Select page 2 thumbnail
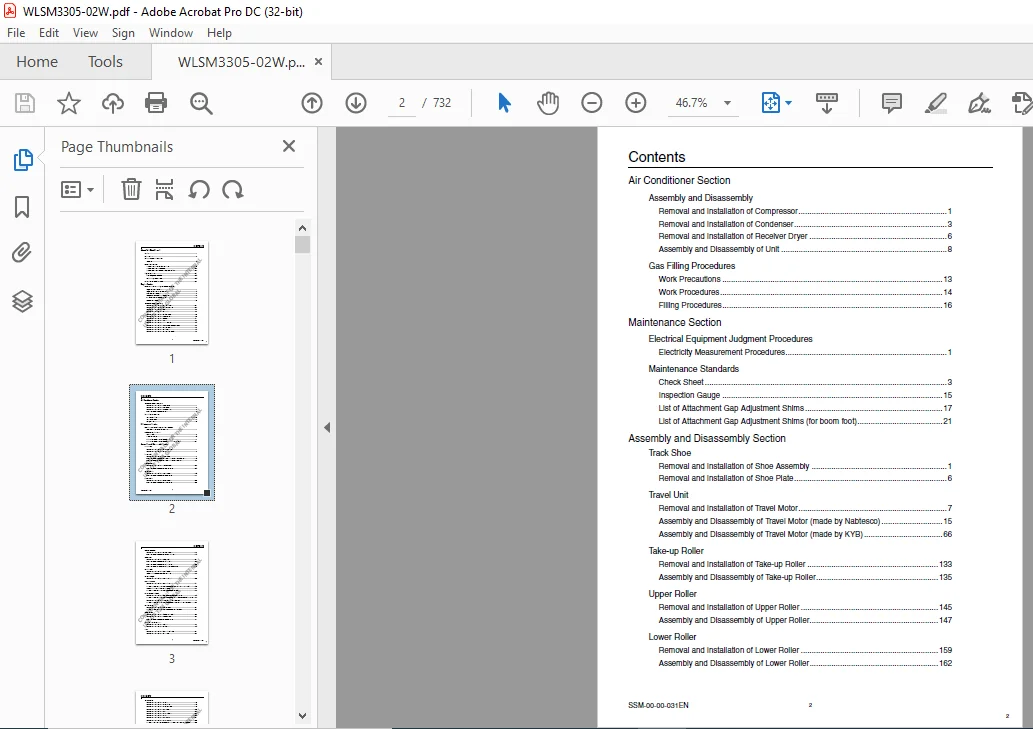Screen dimensions: 1033x729 click(x=172, y=442)
